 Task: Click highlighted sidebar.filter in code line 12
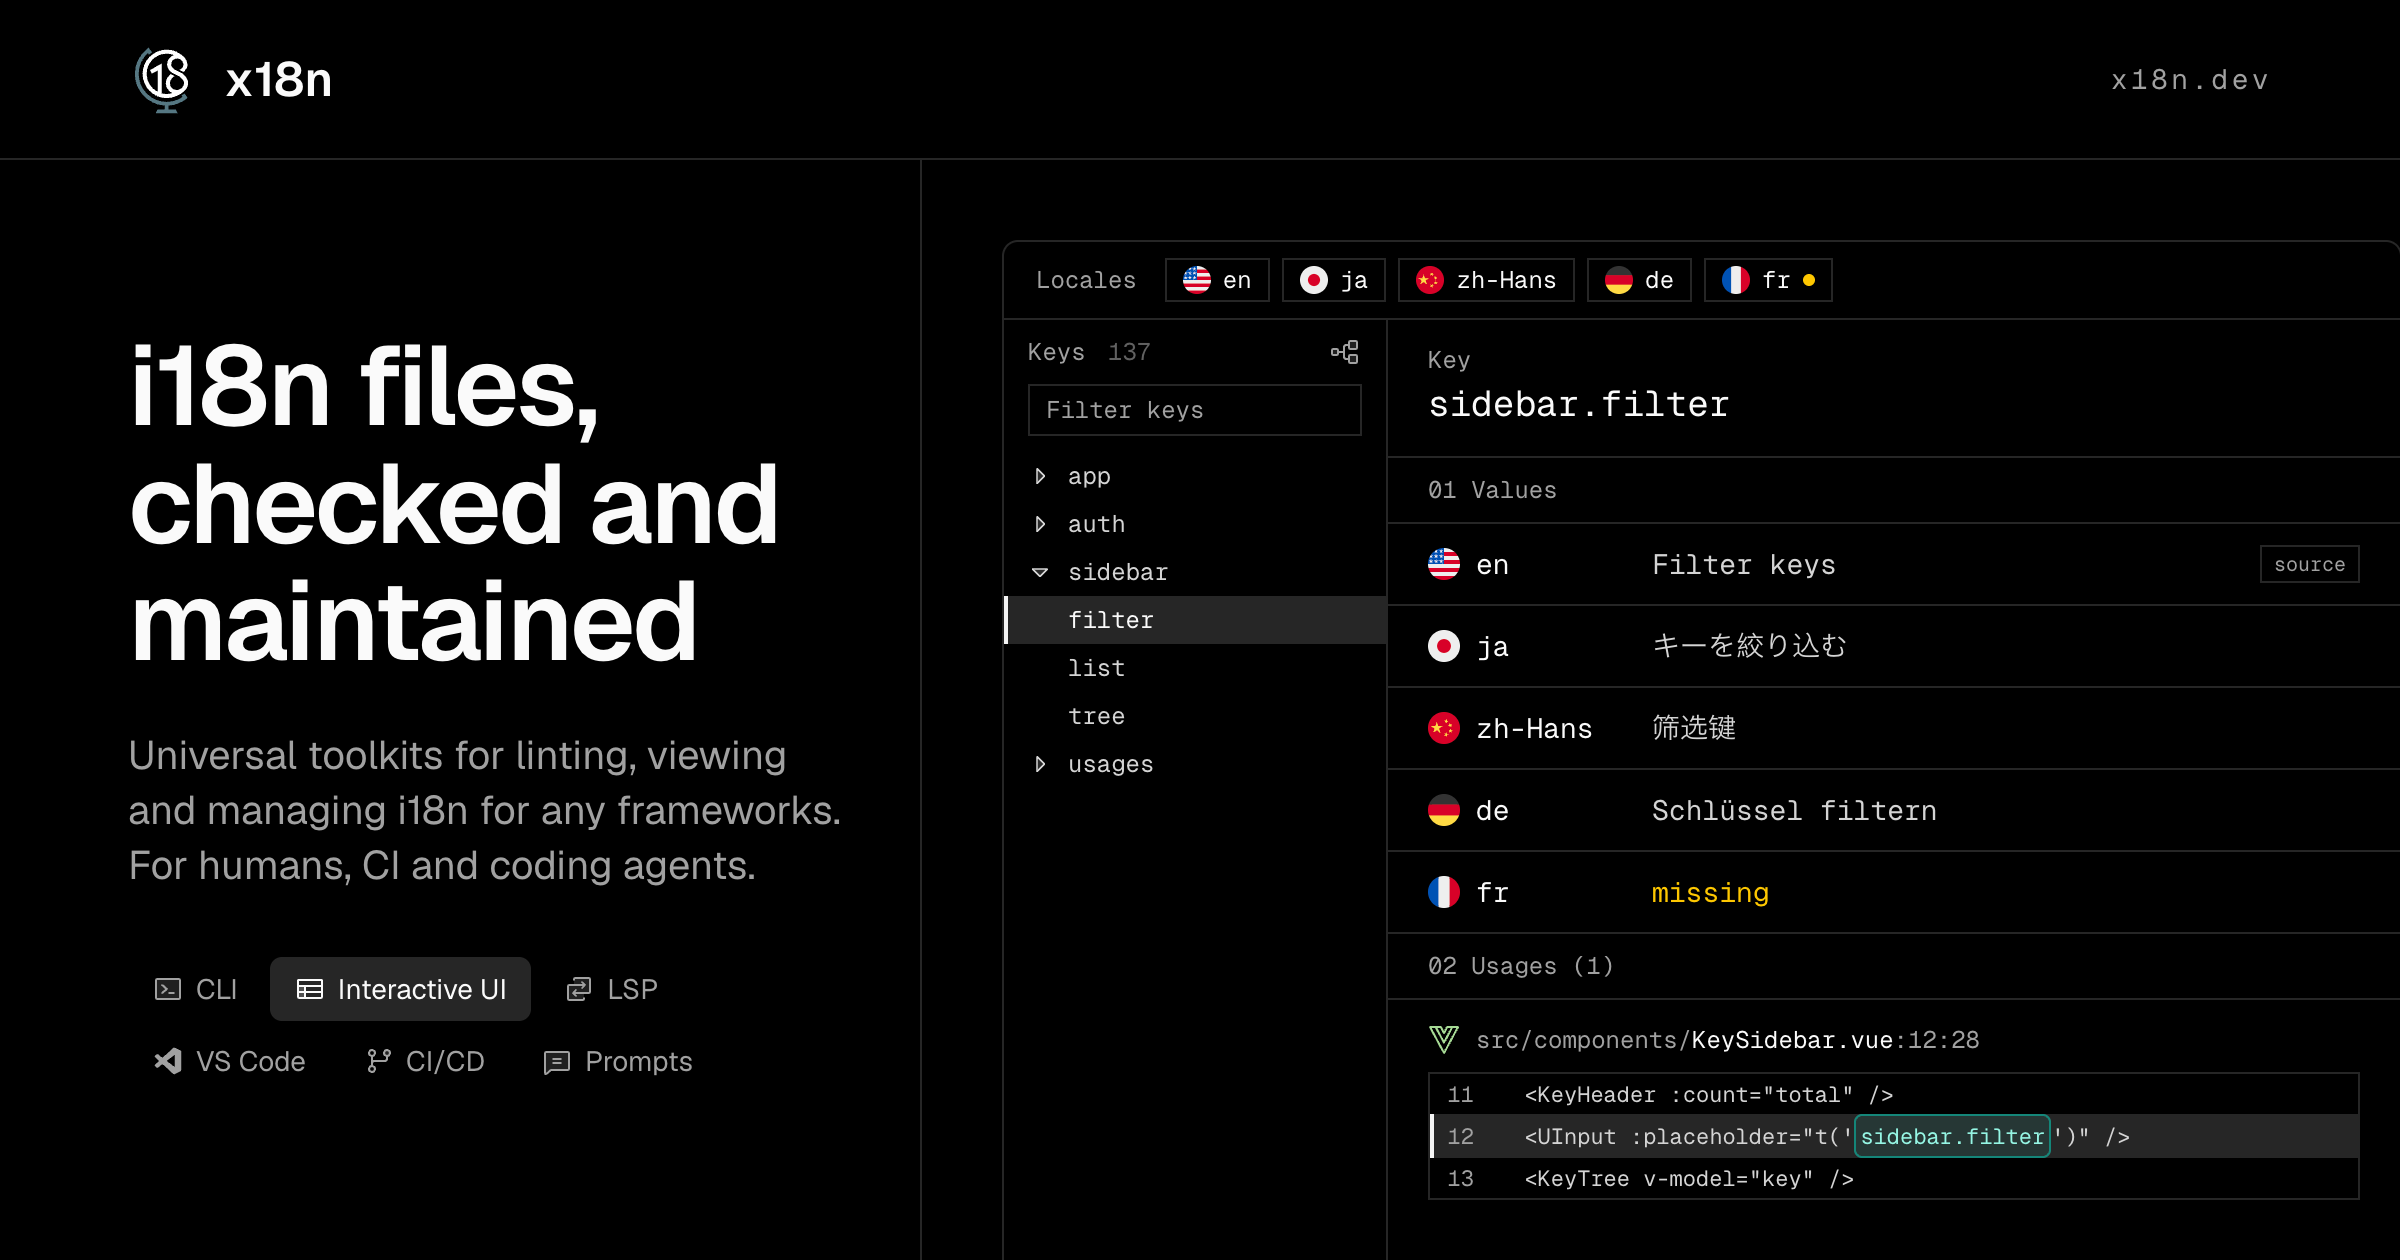coord(1952,1136)
